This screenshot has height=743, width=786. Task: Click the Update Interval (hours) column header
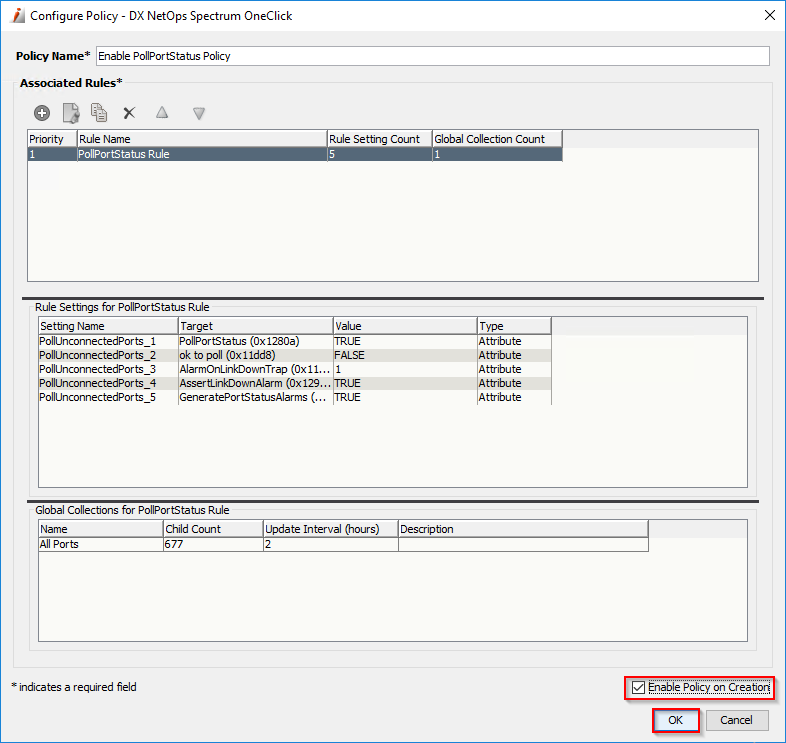tap(330, 529)
